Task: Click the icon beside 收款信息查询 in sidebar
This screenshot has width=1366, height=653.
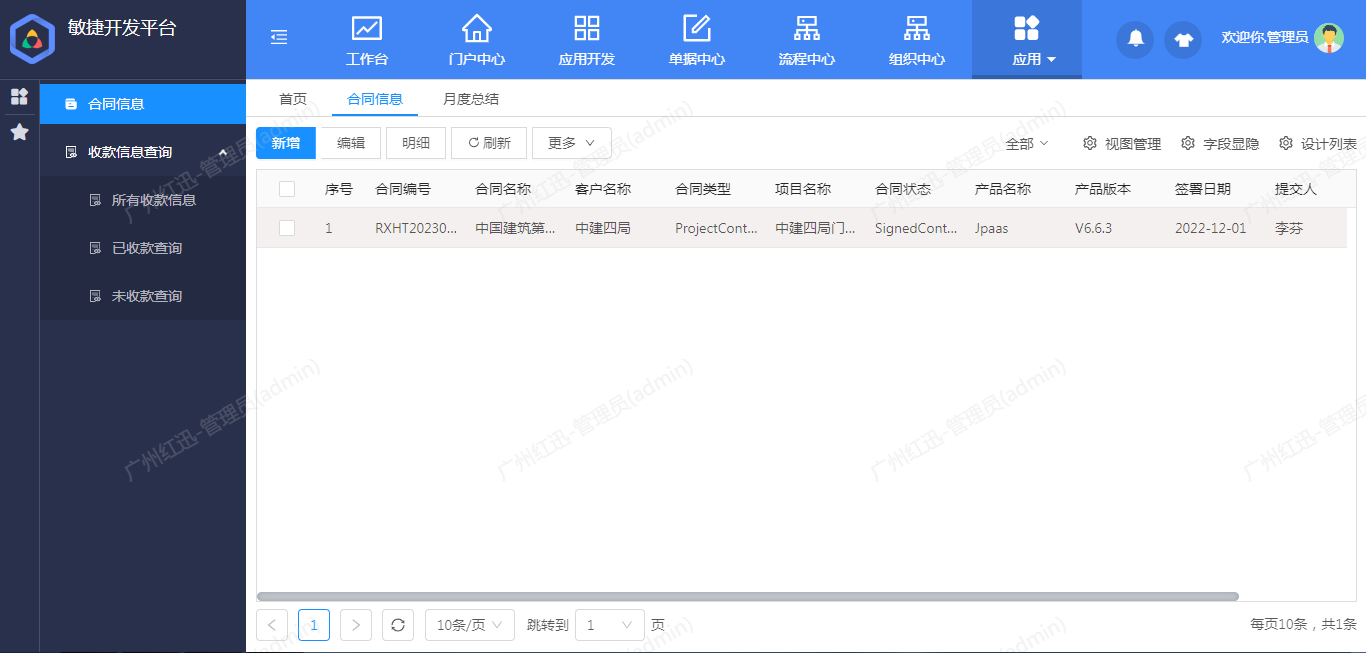Action: (x=71, y=152)
